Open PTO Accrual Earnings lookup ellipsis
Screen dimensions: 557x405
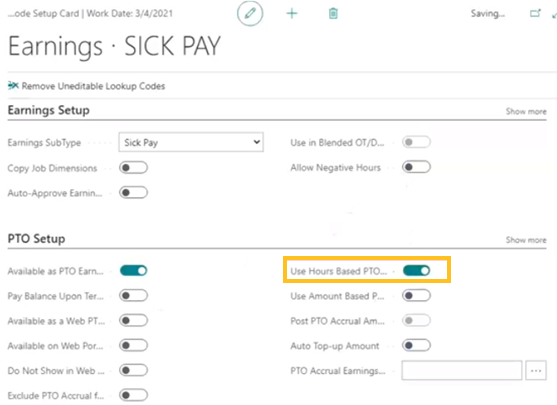(536, 371)
